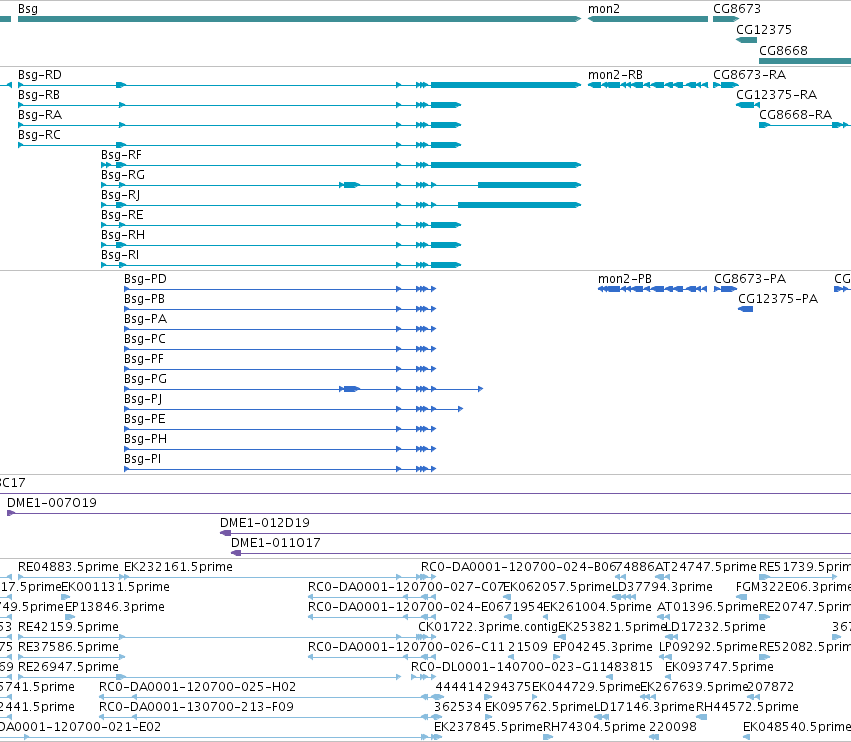
Task: Select the CG12375-RA transcript label
Action: pos(776,95)
